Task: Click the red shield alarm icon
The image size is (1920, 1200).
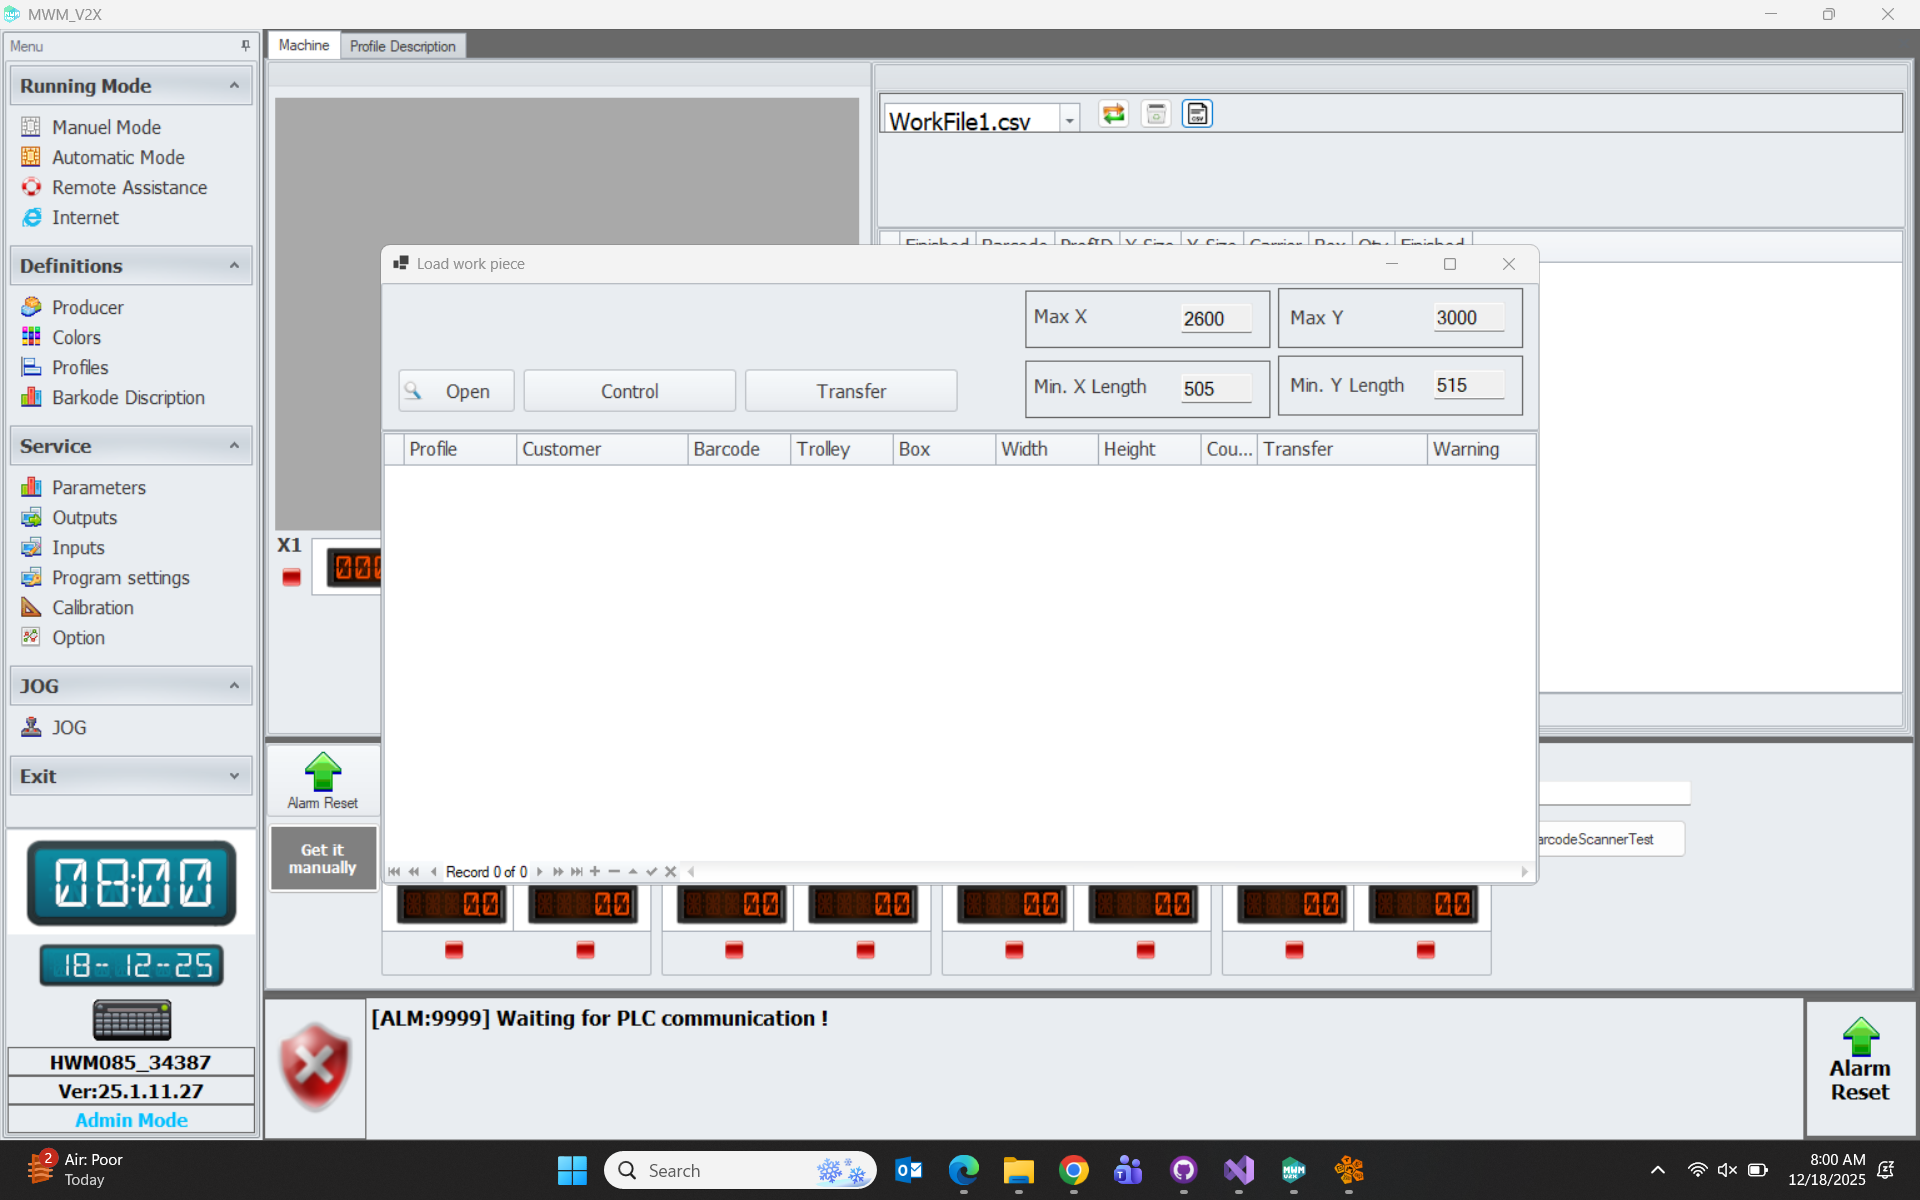Action: click(x=315, y=1067)
